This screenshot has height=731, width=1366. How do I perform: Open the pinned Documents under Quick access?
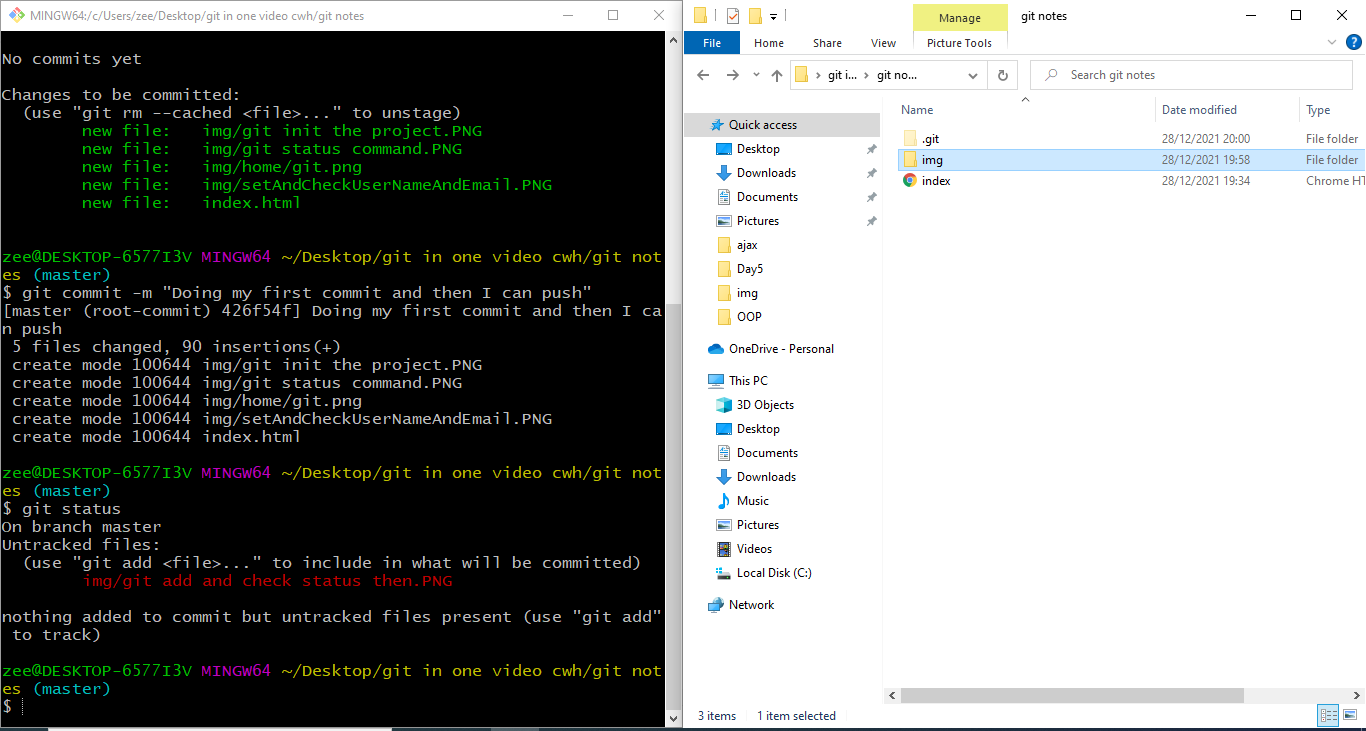pos(767,197)
